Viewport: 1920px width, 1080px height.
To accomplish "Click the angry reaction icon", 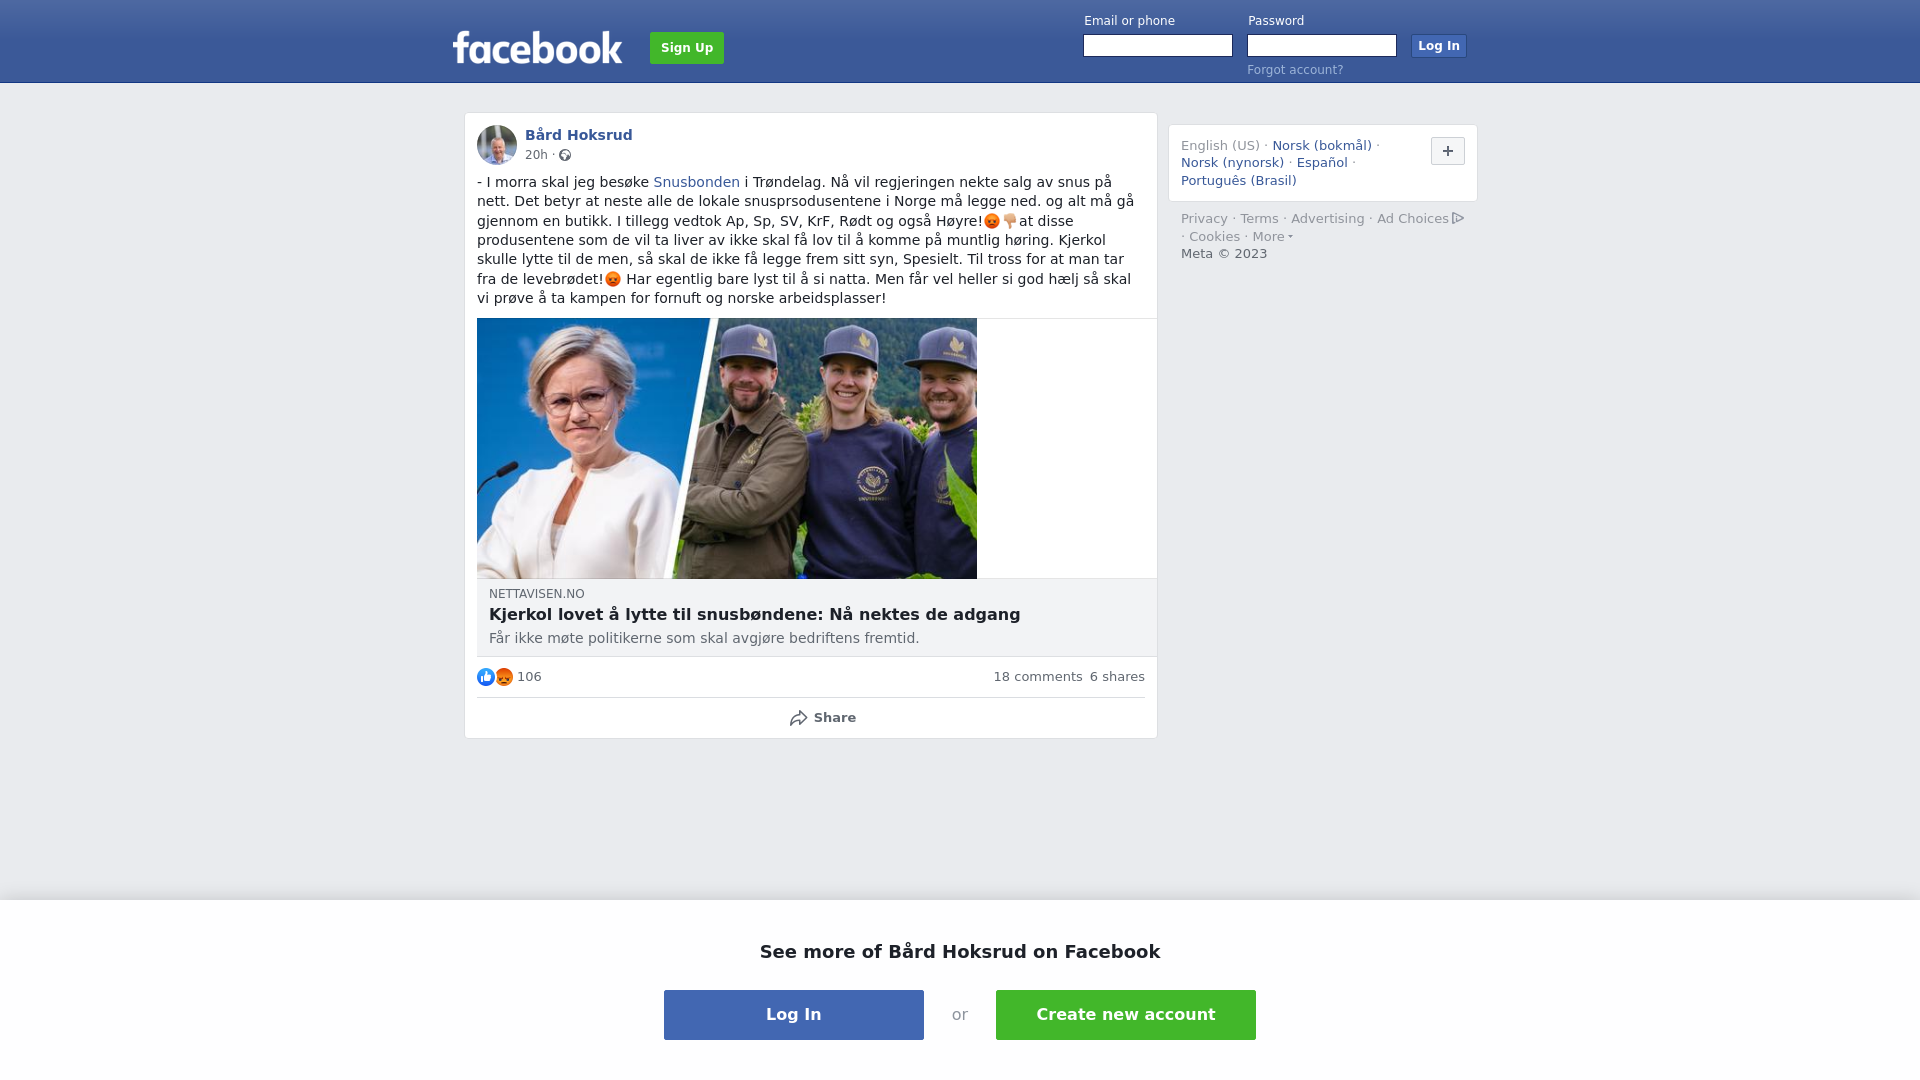I will click(x=504, y=677).
